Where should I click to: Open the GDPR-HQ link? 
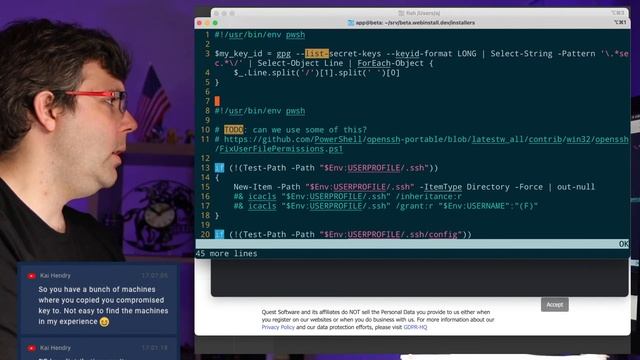[415, 327]
